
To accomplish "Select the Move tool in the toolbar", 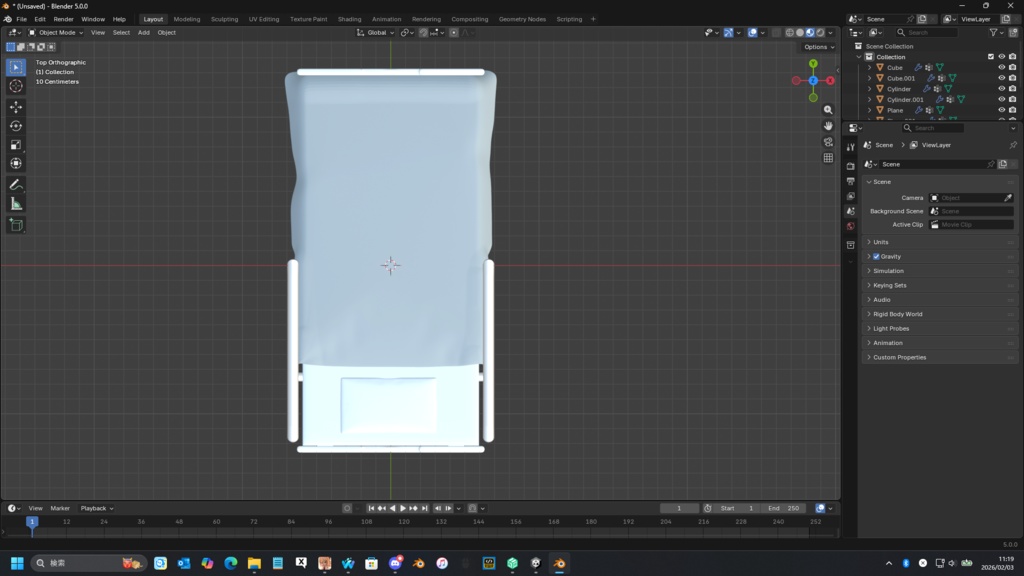I will [x=16, y=107].
